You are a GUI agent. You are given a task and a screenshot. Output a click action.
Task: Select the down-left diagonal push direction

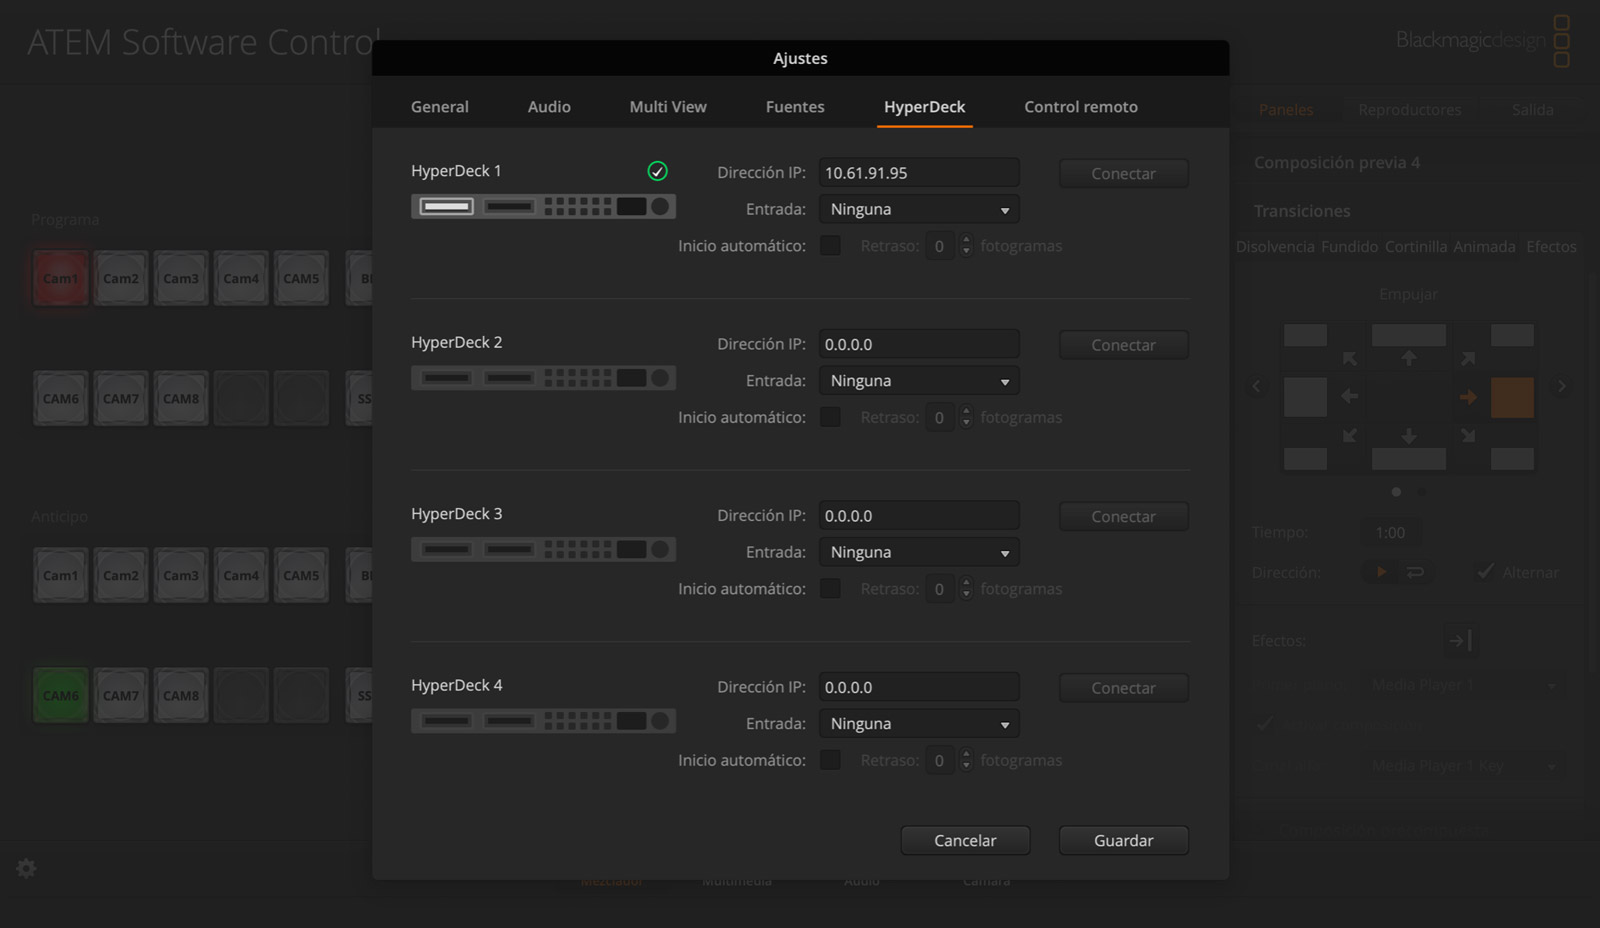pos(1350,435)
